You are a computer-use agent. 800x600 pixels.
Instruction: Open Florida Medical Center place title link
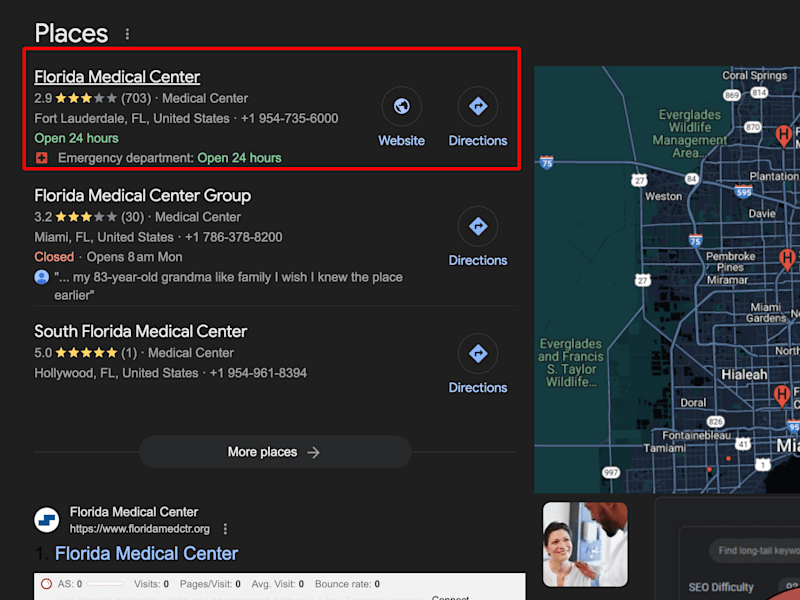click(x=117, y=77)
